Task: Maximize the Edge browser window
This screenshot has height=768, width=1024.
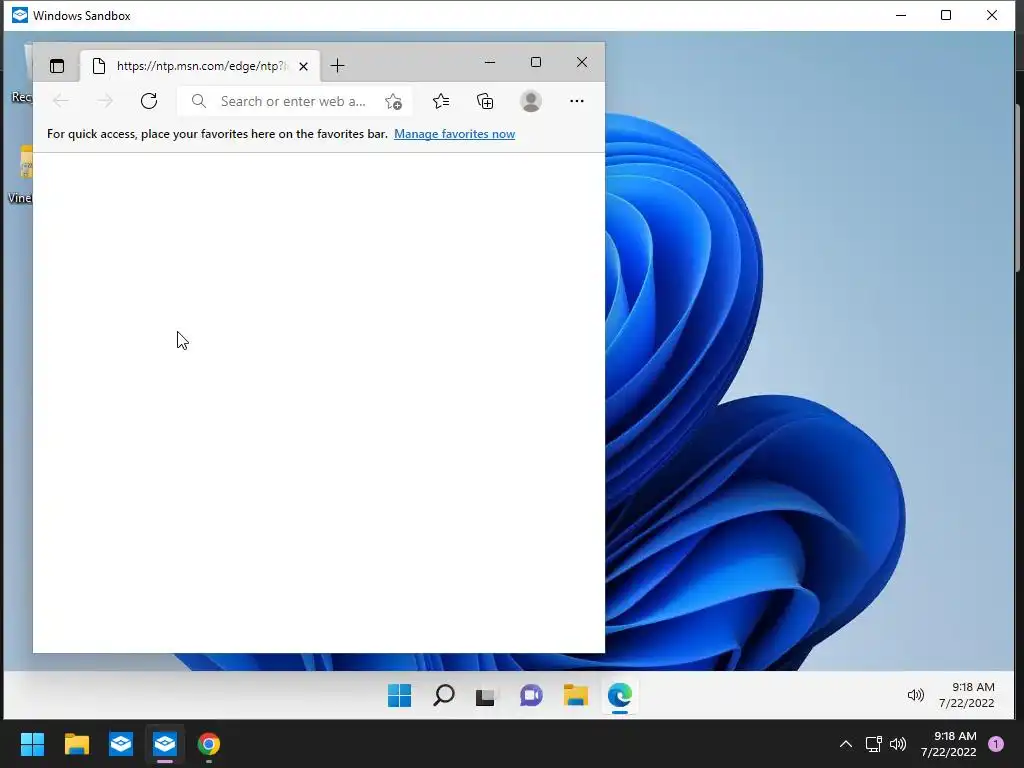Action: click(x=536, y=62)
